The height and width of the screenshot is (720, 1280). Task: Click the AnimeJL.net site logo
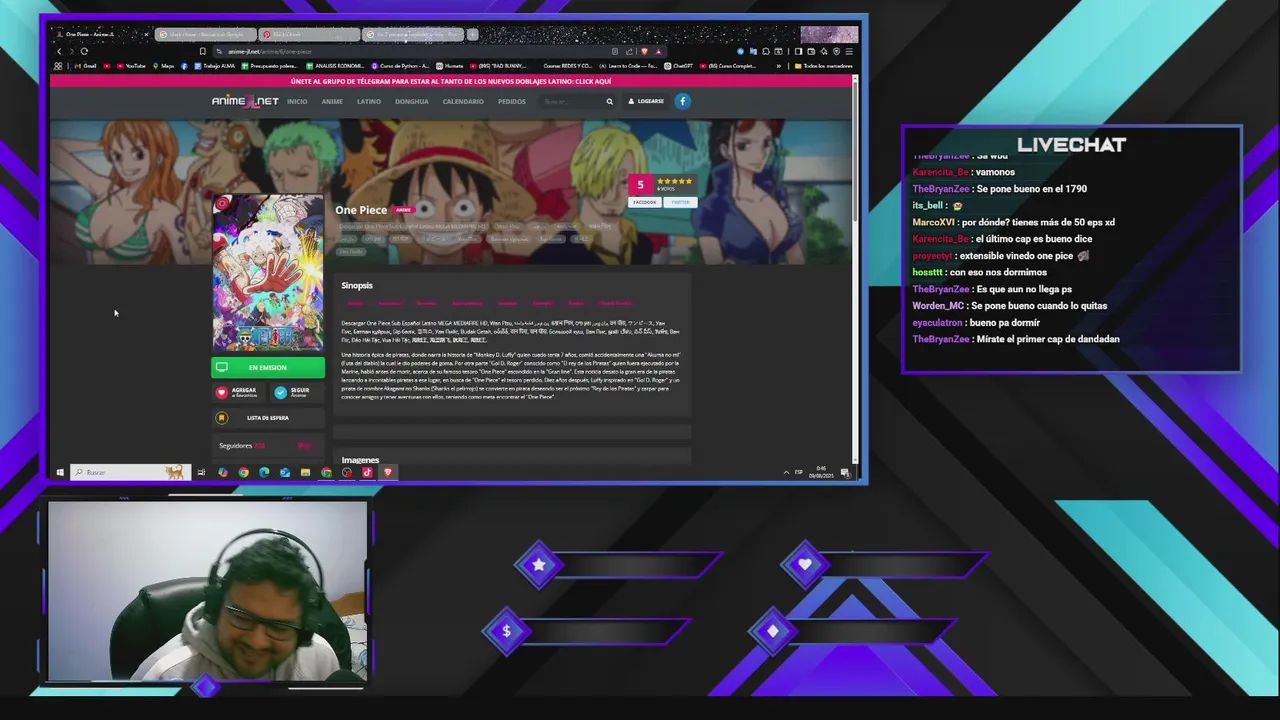click(x=245, y=101)
